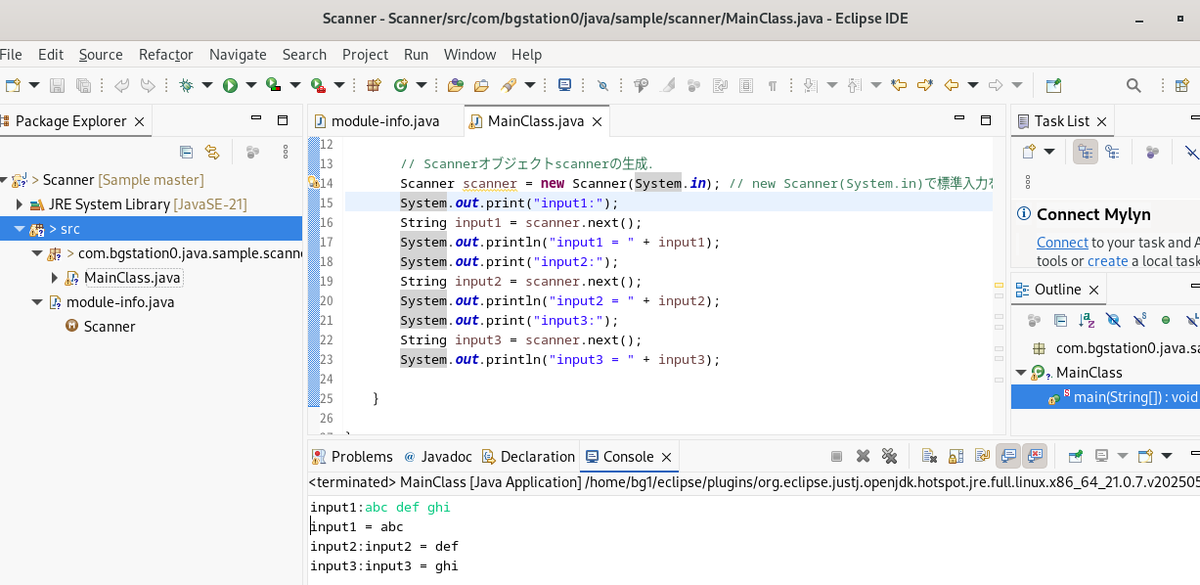The image size is (1200, 585).
Task: Click the Connect link in Mylyn panel
Action: [x=1062, y=242]
